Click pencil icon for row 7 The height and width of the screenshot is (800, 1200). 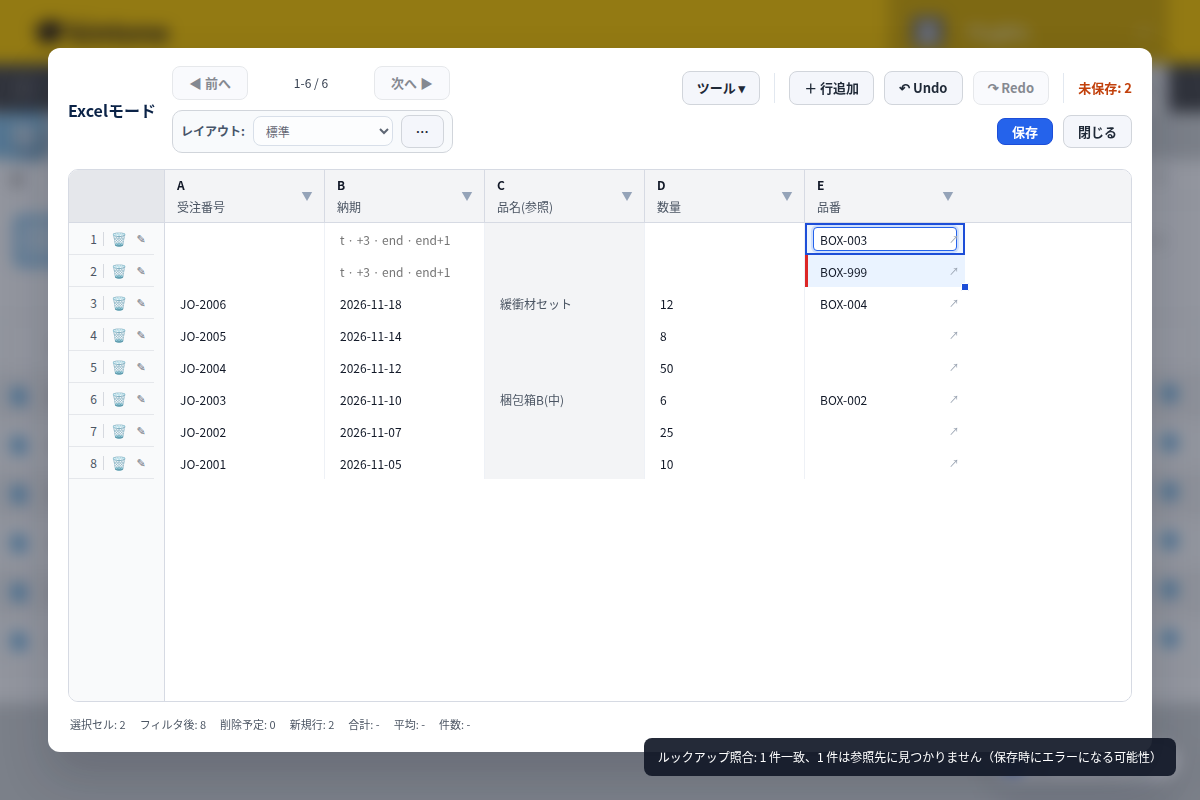pyautogui.click(x=141, y=432)
